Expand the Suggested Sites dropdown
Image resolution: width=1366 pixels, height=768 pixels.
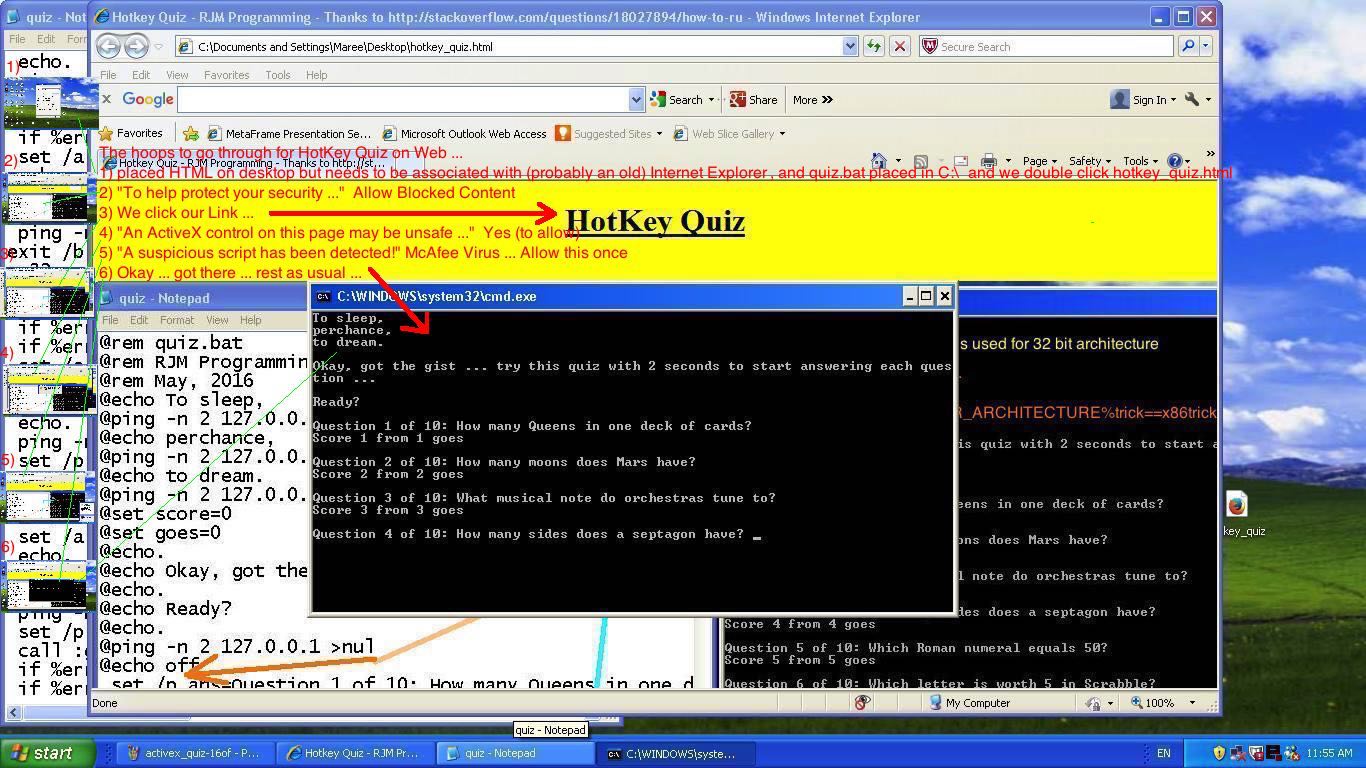click(659, 133)
